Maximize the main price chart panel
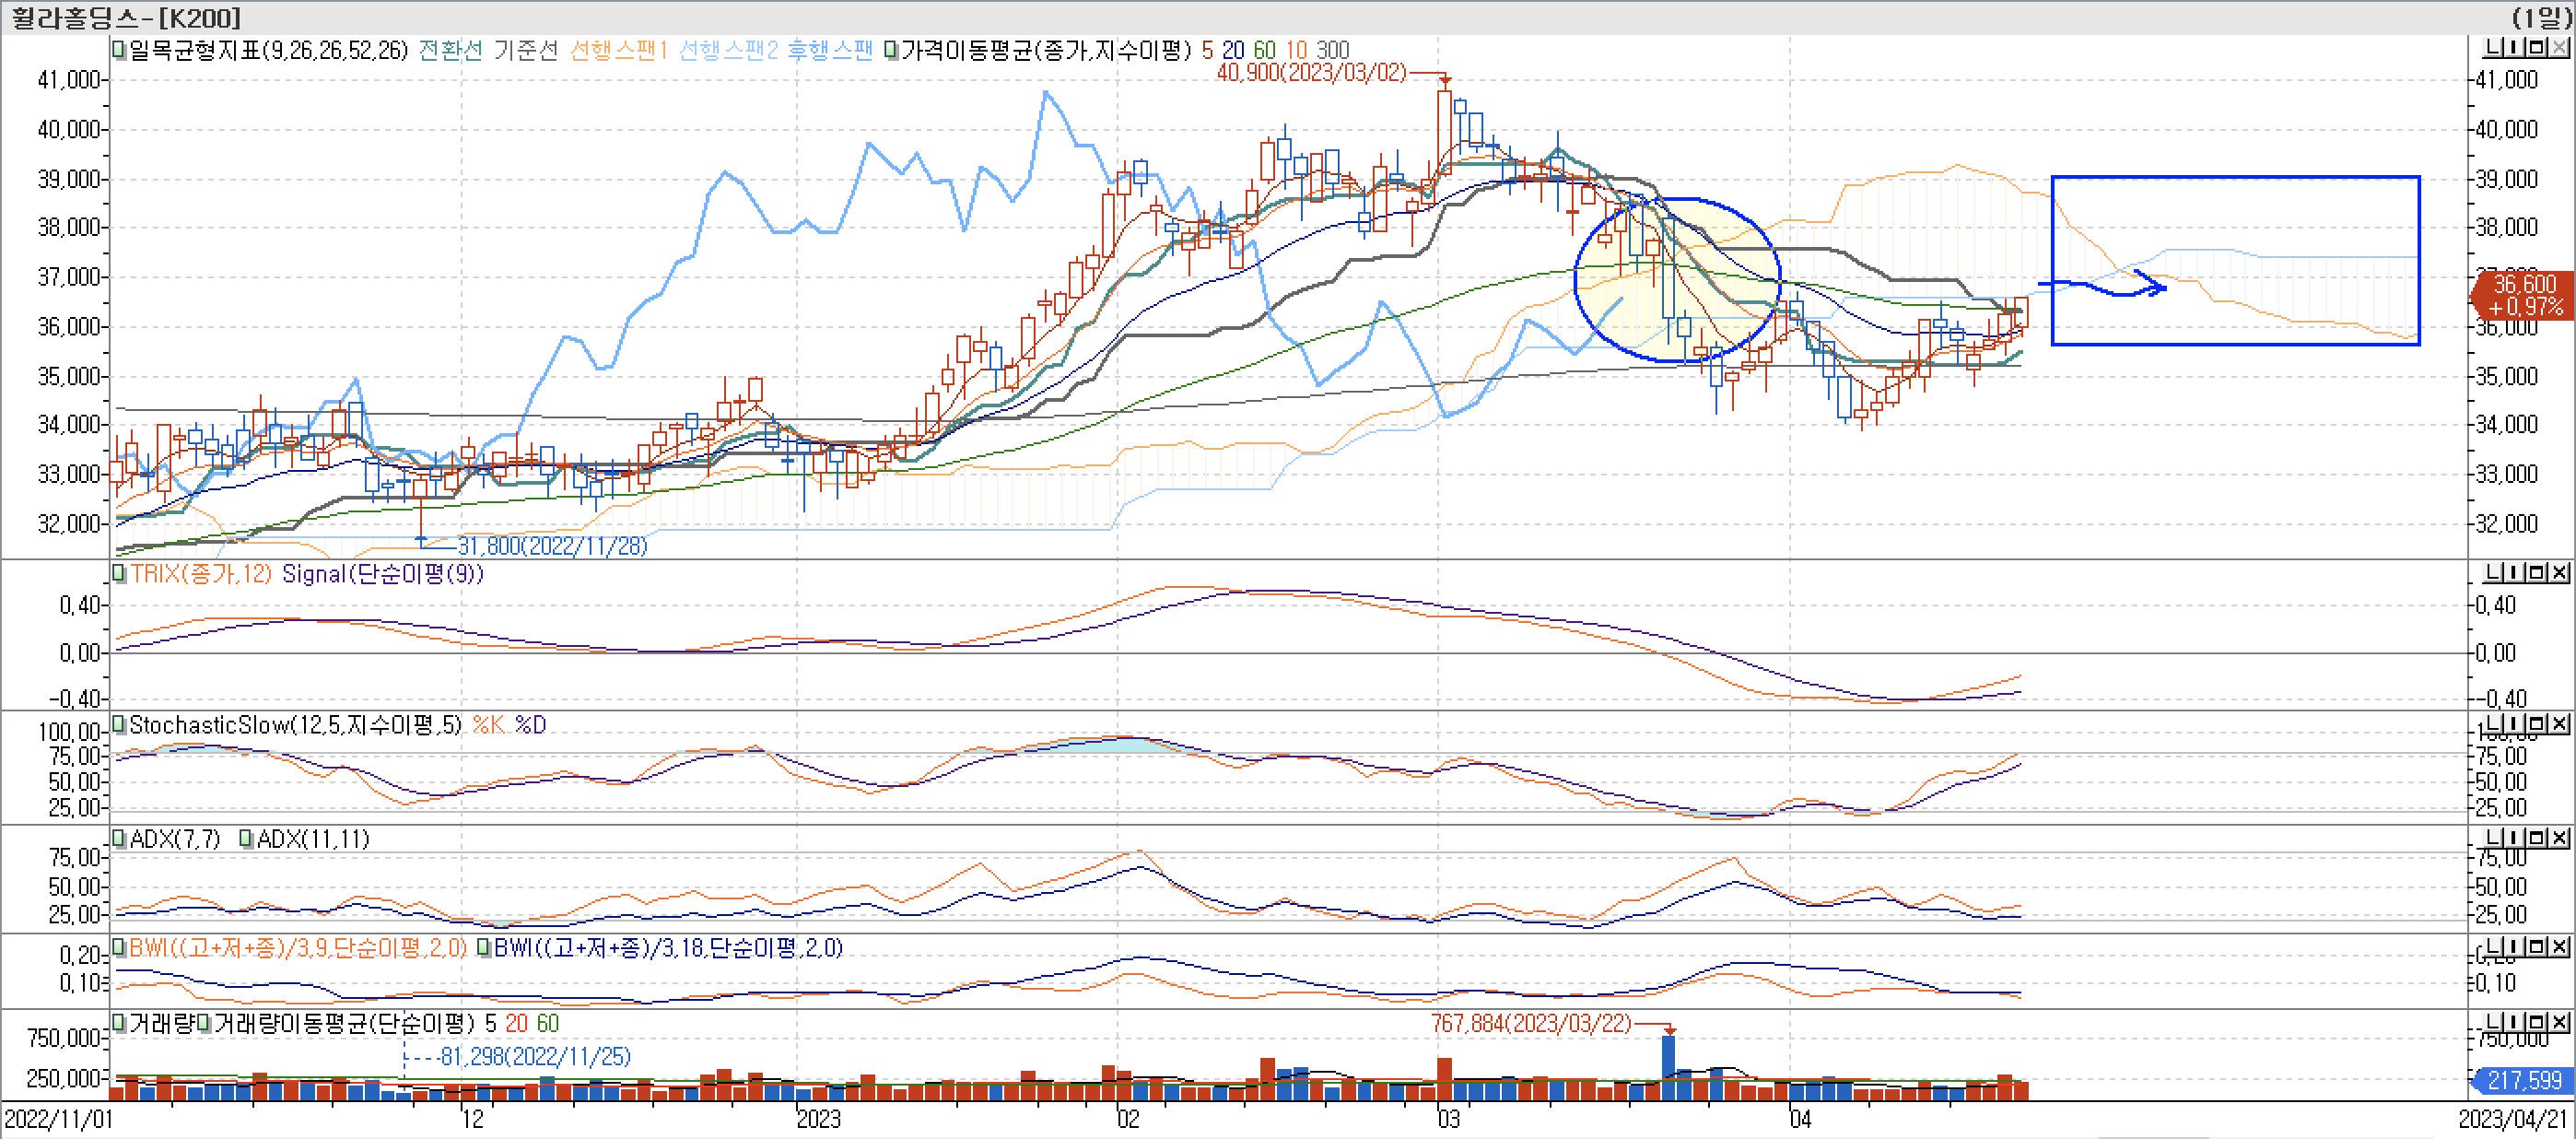 (2536, 47)
